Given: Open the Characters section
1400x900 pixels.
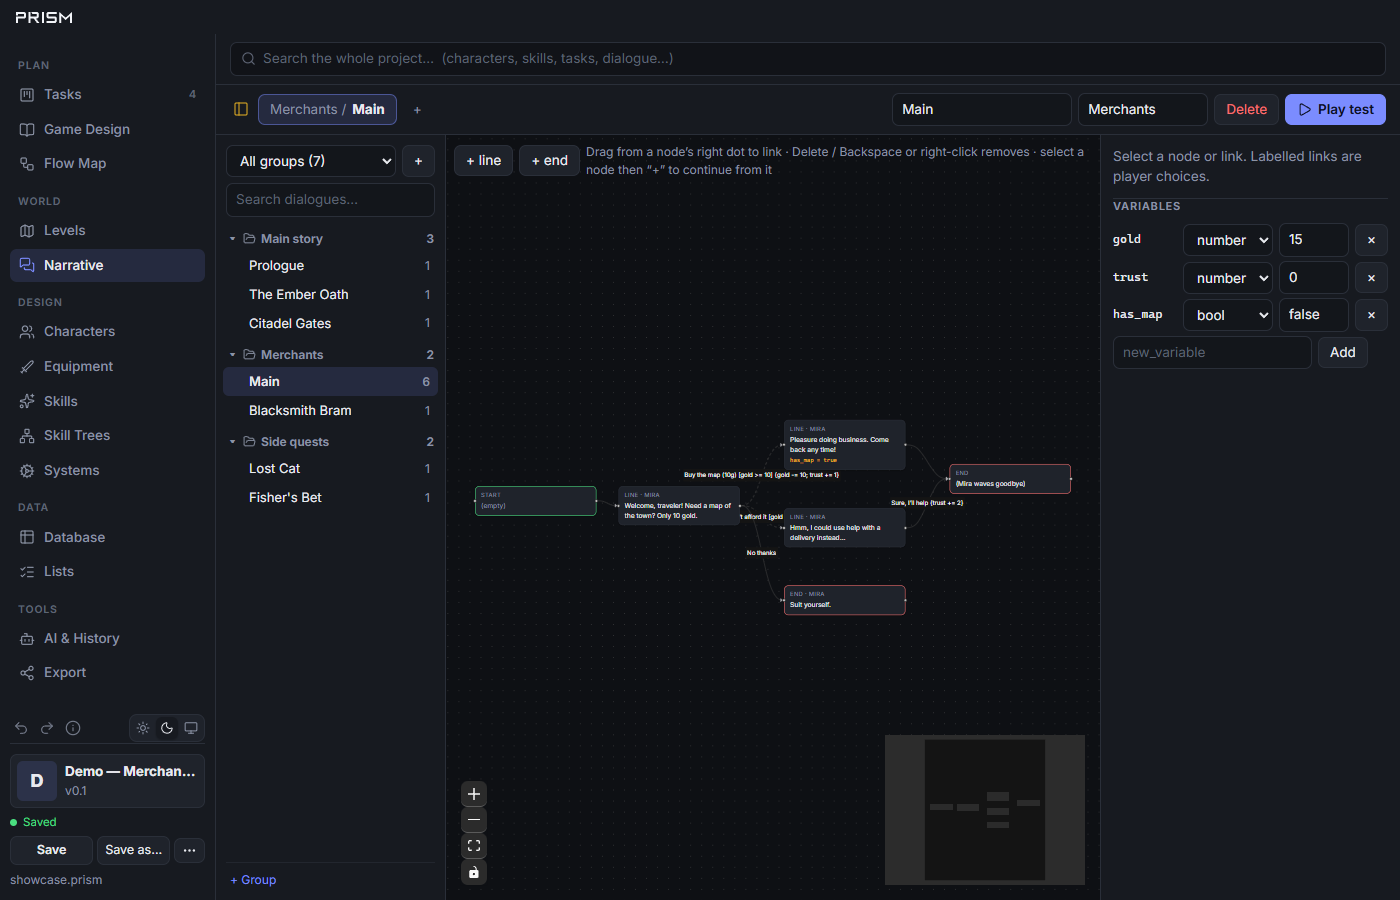Looking at the screenshot, I should tap(107, 332).
